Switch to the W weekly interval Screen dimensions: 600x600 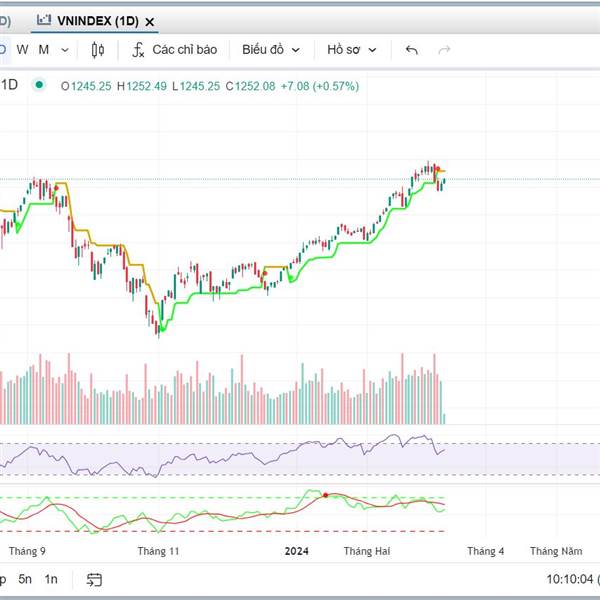coord(22,50)
